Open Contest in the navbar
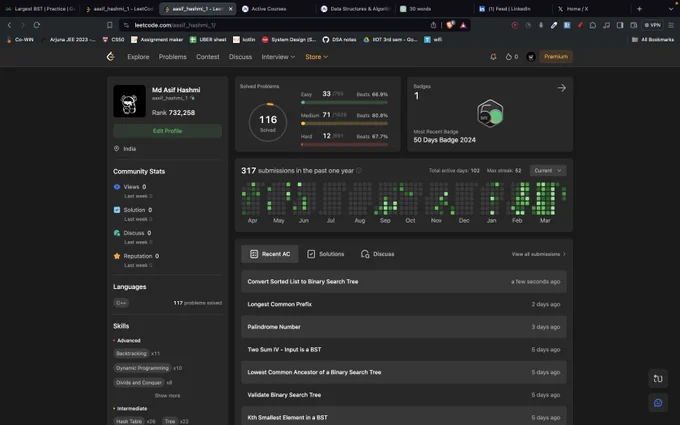Image resolution: width=680 pixels, height=425 pixels. point(207,57)
